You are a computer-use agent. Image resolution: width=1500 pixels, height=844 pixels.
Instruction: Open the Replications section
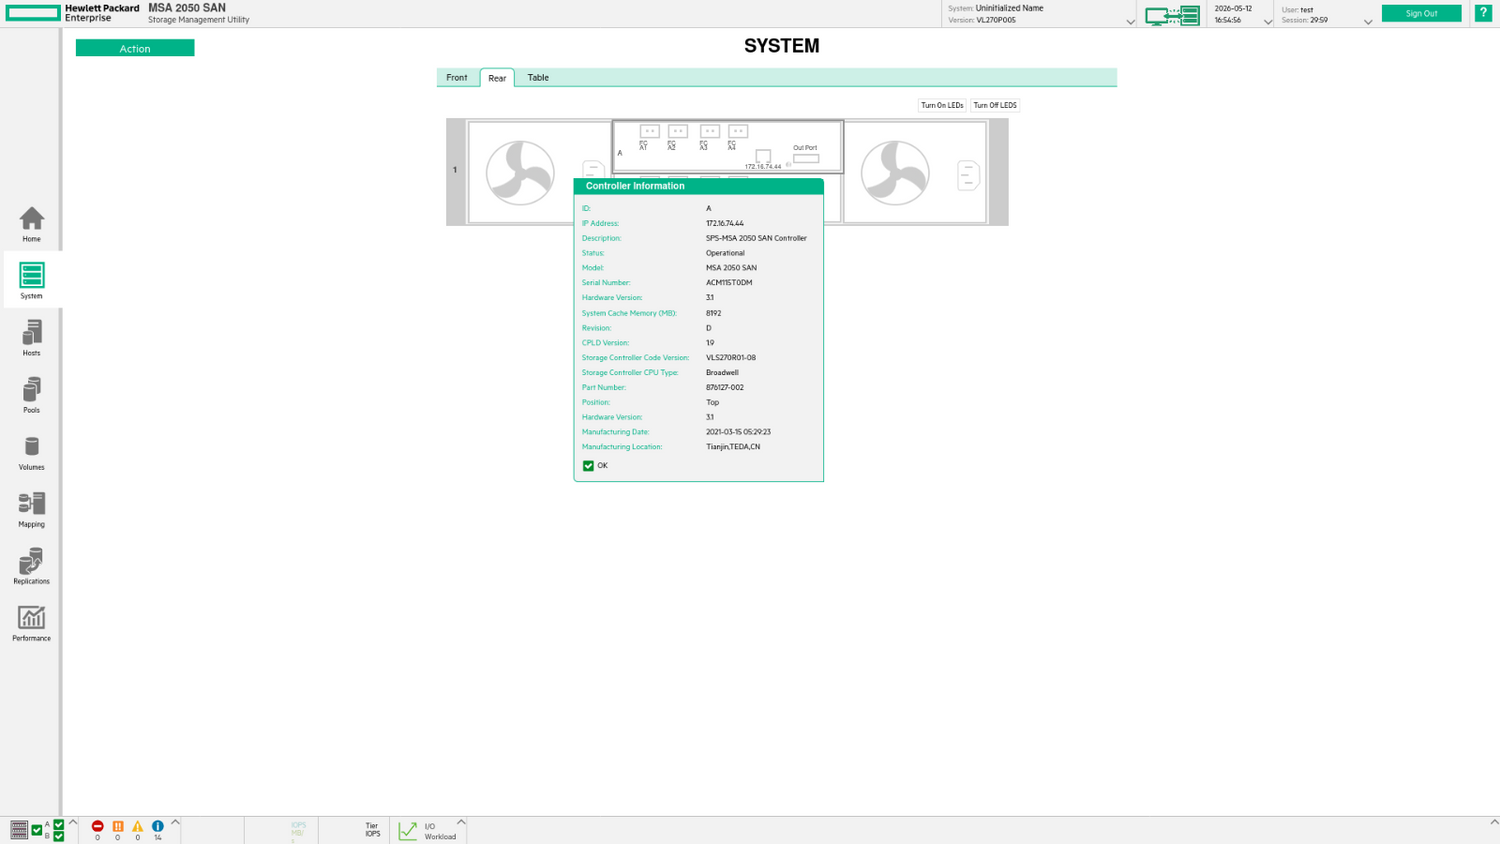coord(32,566)
